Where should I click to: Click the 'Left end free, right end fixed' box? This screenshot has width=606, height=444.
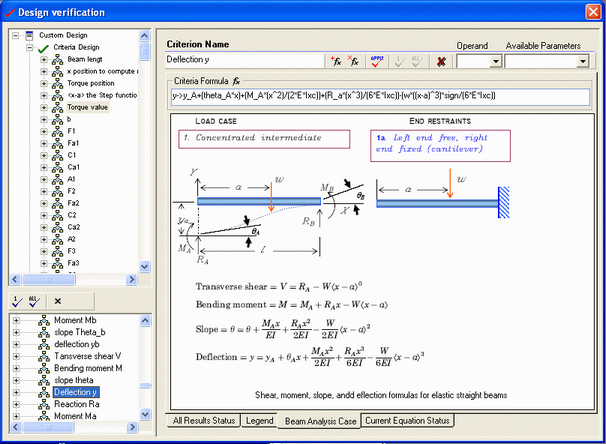coord(440,146)
